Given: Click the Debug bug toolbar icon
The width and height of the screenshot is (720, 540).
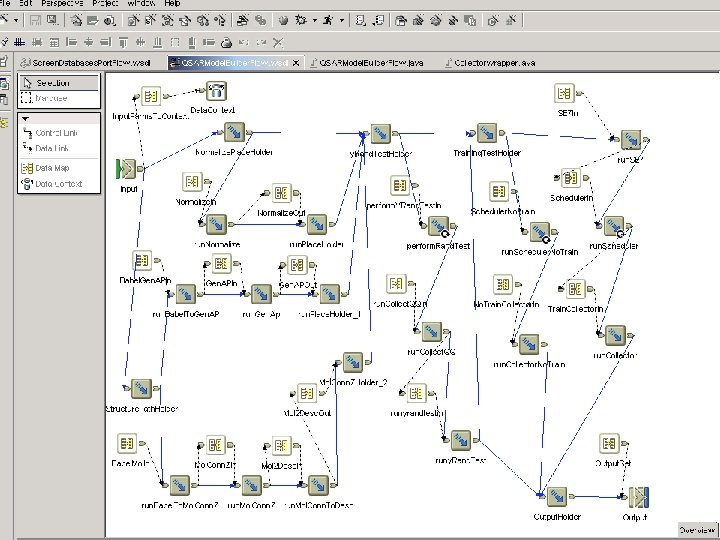Looking at the screenshot, I should [x=301, y=20].
